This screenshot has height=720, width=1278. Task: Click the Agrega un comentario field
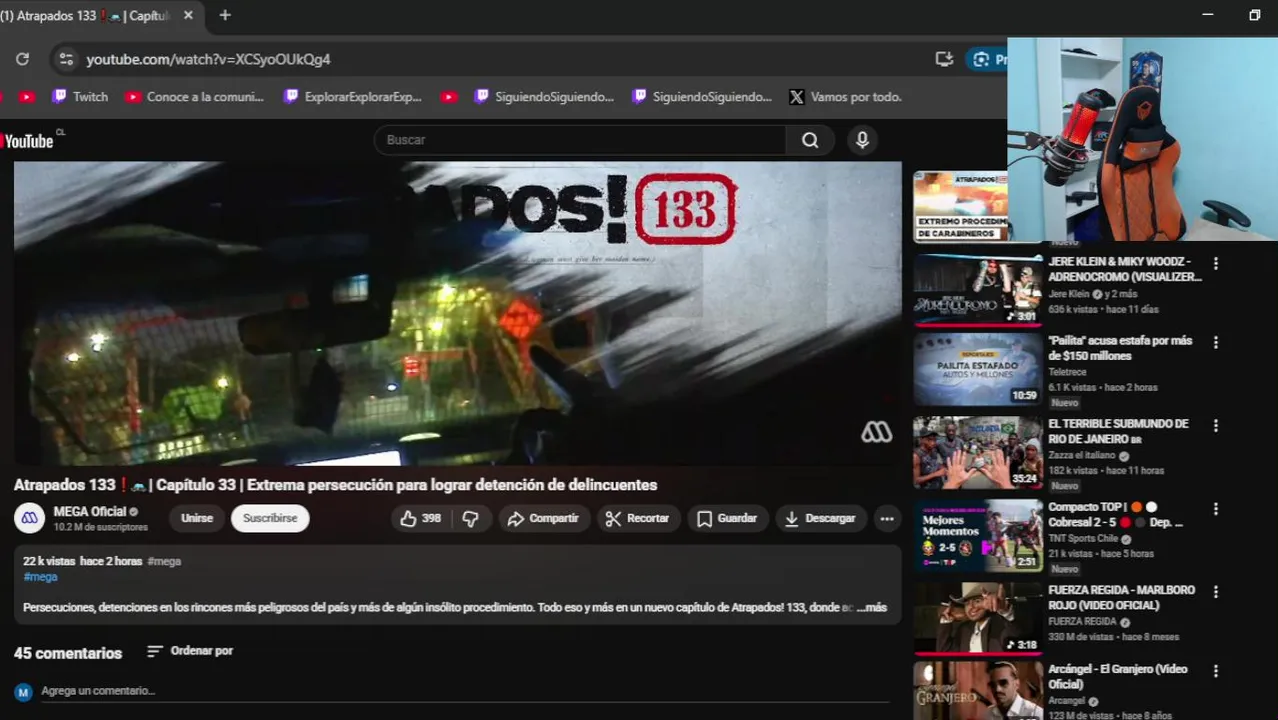pos(465,691)
